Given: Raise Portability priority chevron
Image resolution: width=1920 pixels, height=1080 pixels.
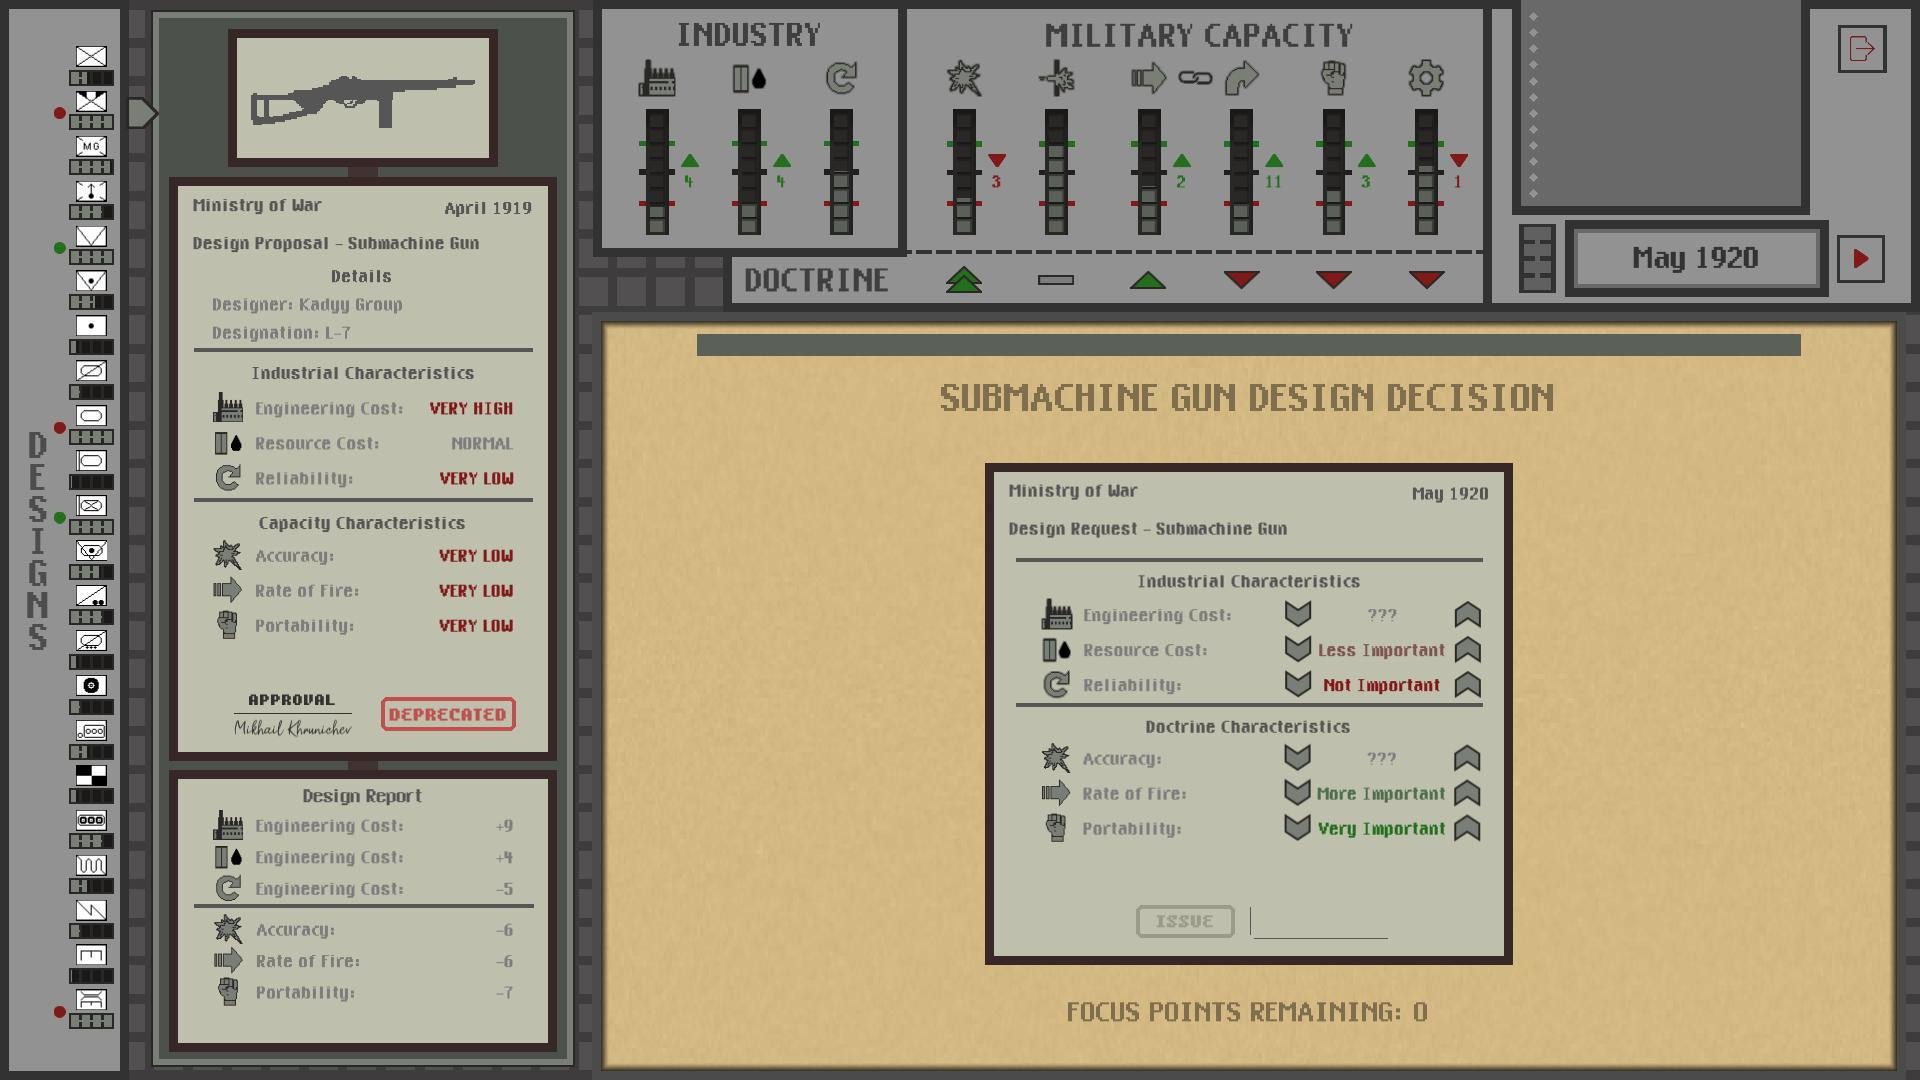Looking at the screenshot, I should 1467,828.
